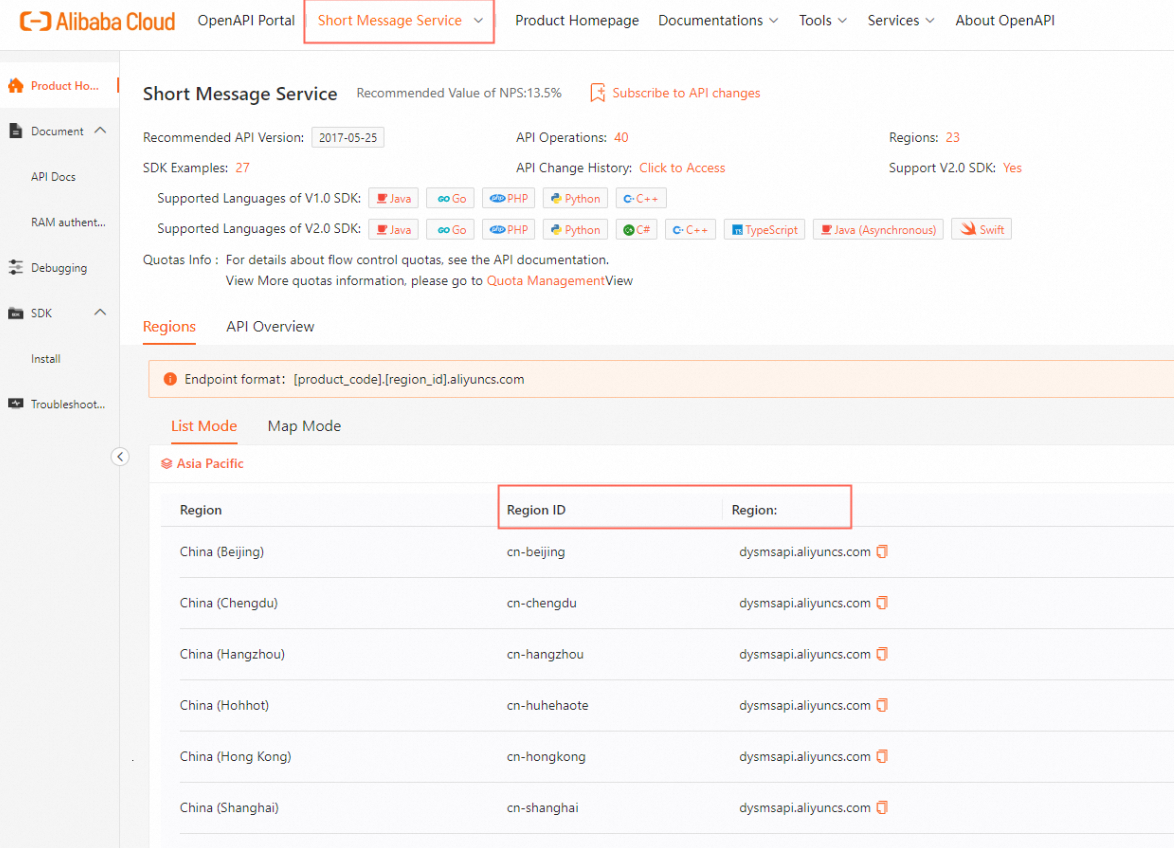
Task: Copy the cn-hongkong endpoint with the copy icon
Action: click(x=882, y=757)
